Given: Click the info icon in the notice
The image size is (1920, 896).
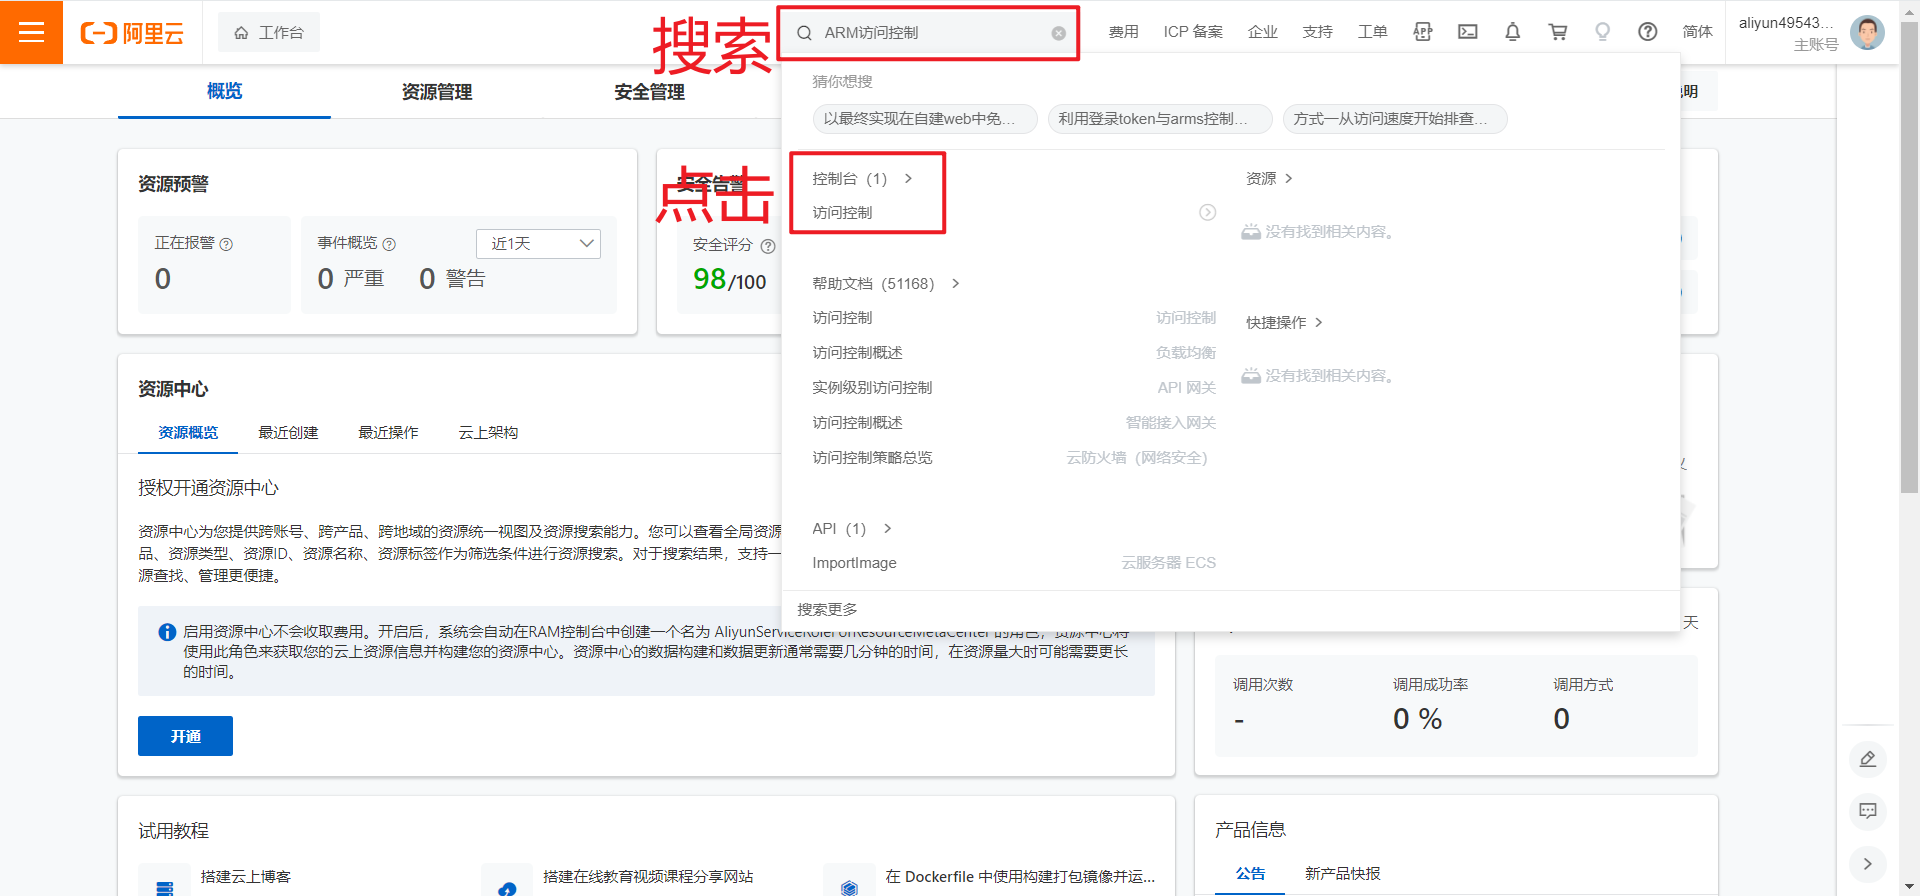Looking at the screenshot, I should 168,632.
